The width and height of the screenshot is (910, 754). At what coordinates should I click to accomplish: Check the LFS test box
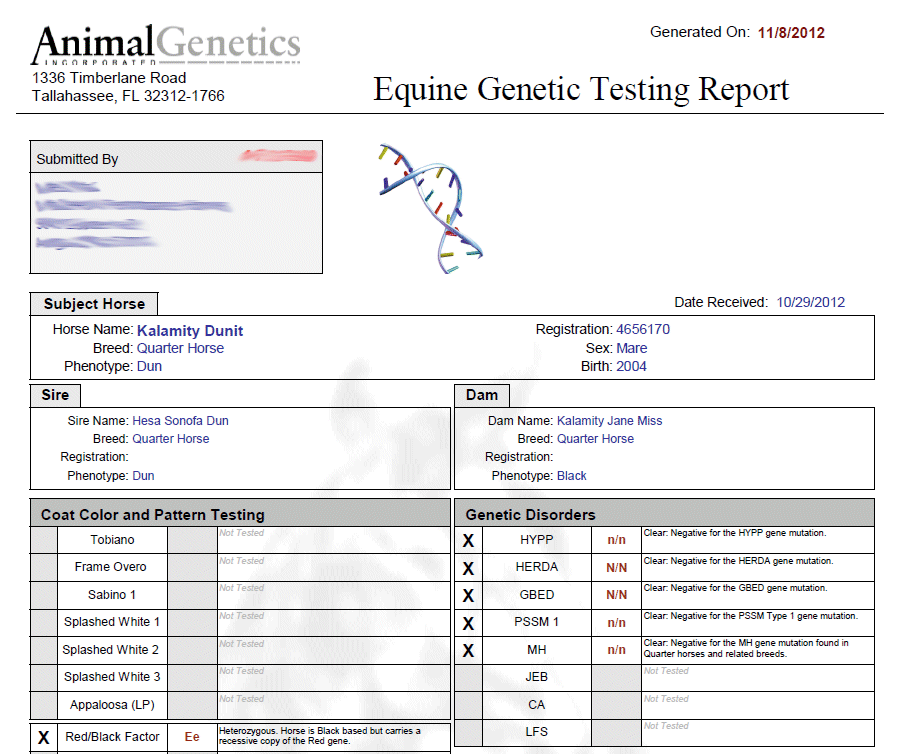(468, 733)
